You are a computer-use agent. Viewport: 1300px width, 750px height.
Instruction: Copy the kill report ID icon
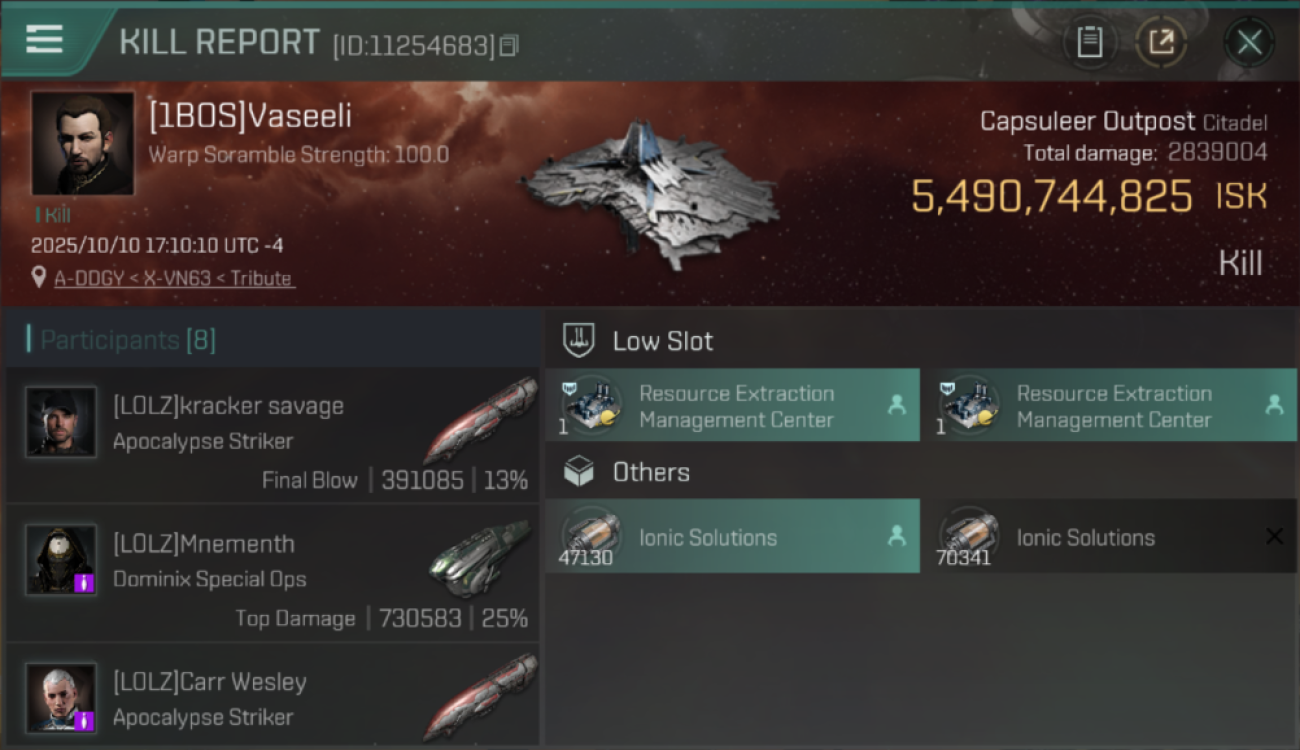coord(509,46)
